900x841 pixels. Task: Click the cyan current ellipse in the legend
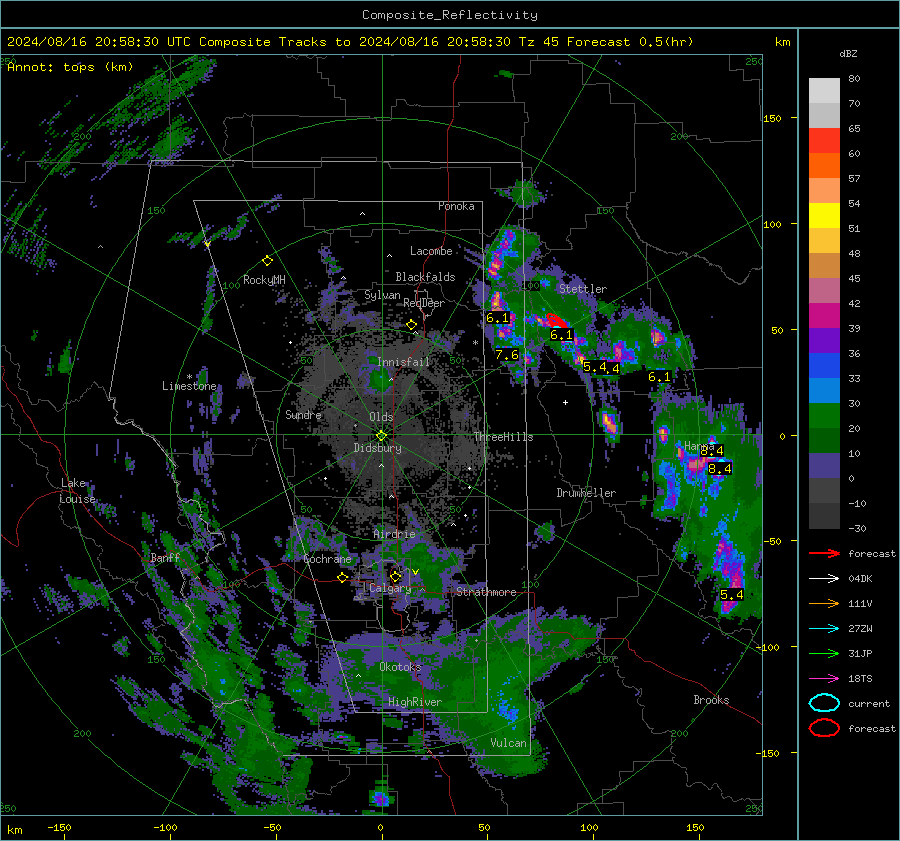click(x=824, y=703)
